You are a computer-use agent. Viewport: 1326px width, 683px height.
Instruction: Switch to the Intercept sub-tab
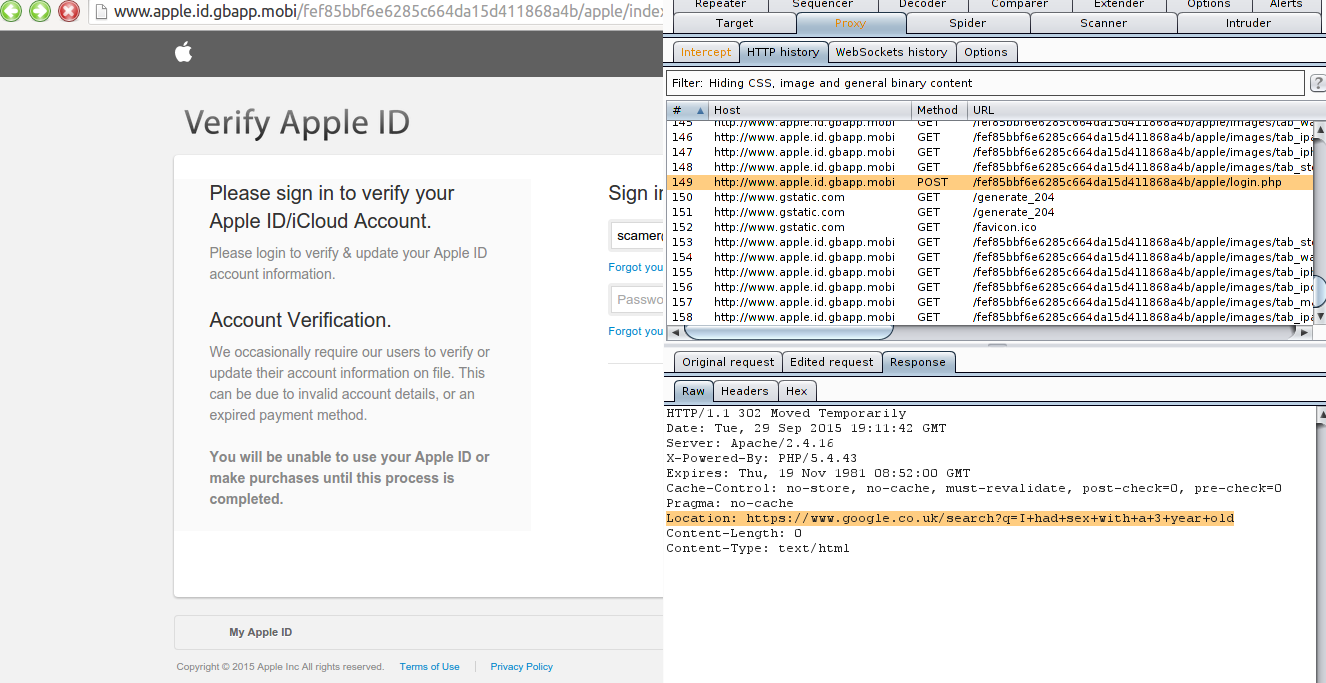click(706, 52)
